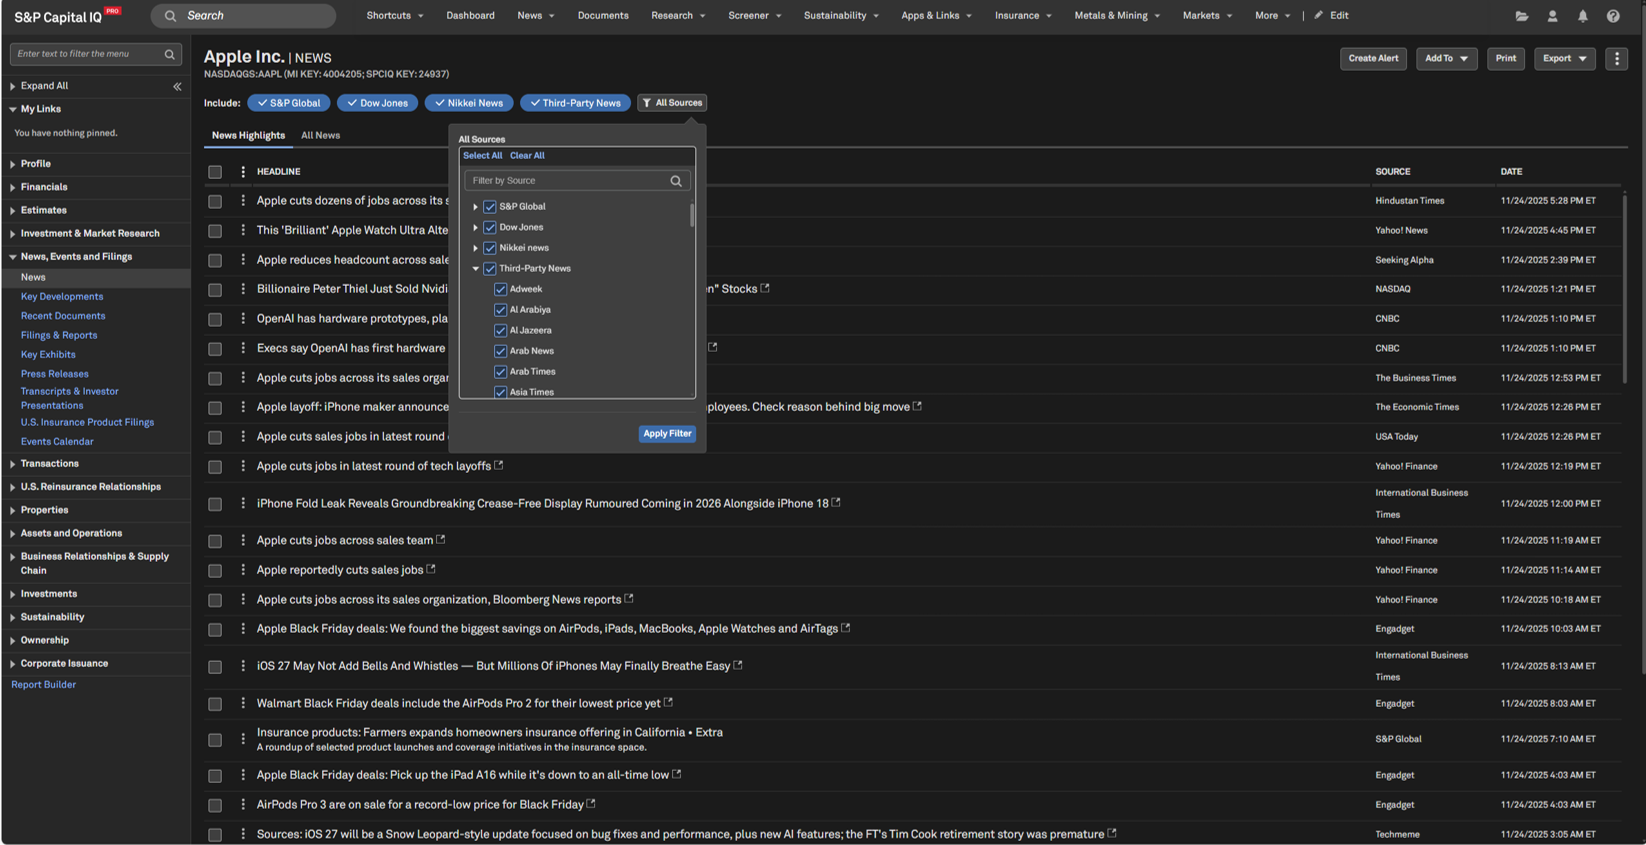This screenshot has height=845, width=1646.
Task: Collapse the Third-Party News tree node
Action: tap(475, 269)
